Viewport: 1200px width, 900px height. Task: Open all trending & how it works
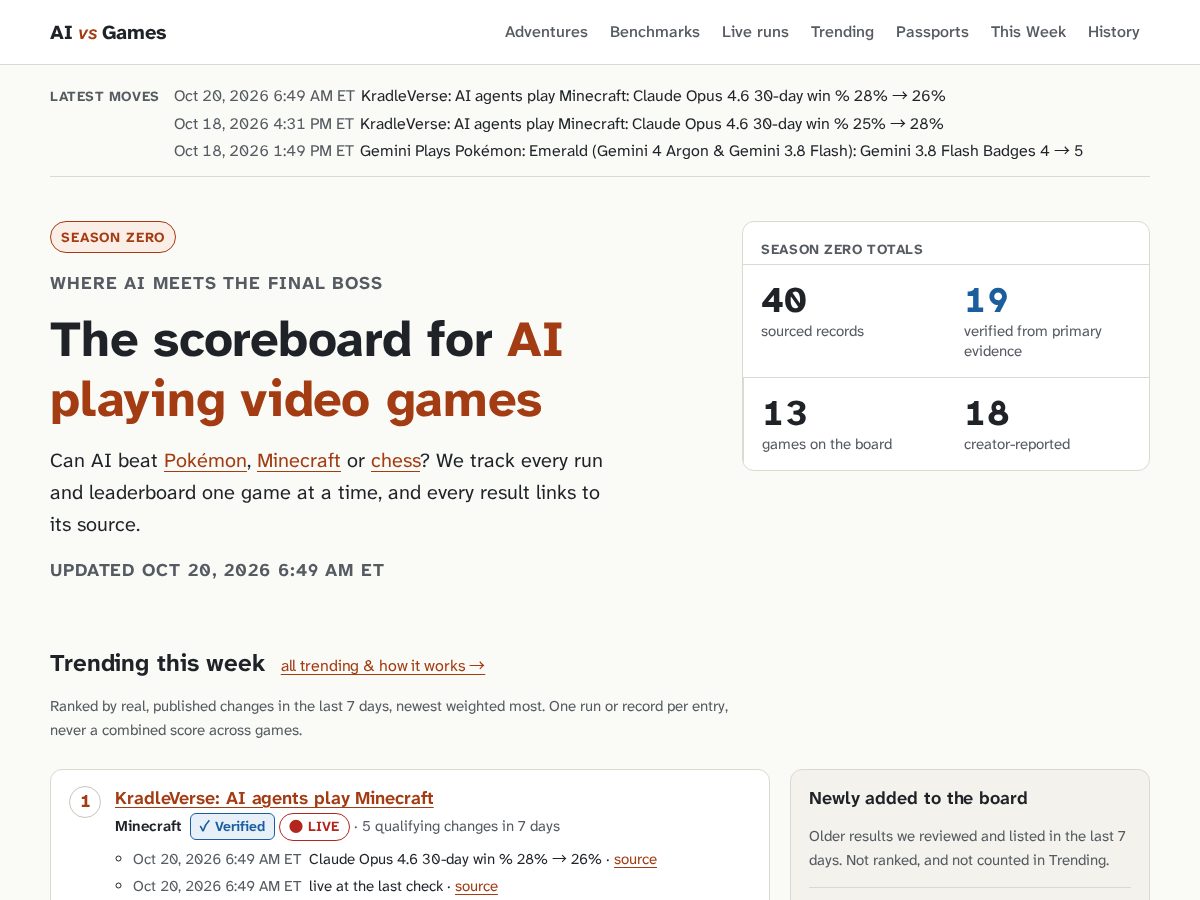click(x=383, y=666)
